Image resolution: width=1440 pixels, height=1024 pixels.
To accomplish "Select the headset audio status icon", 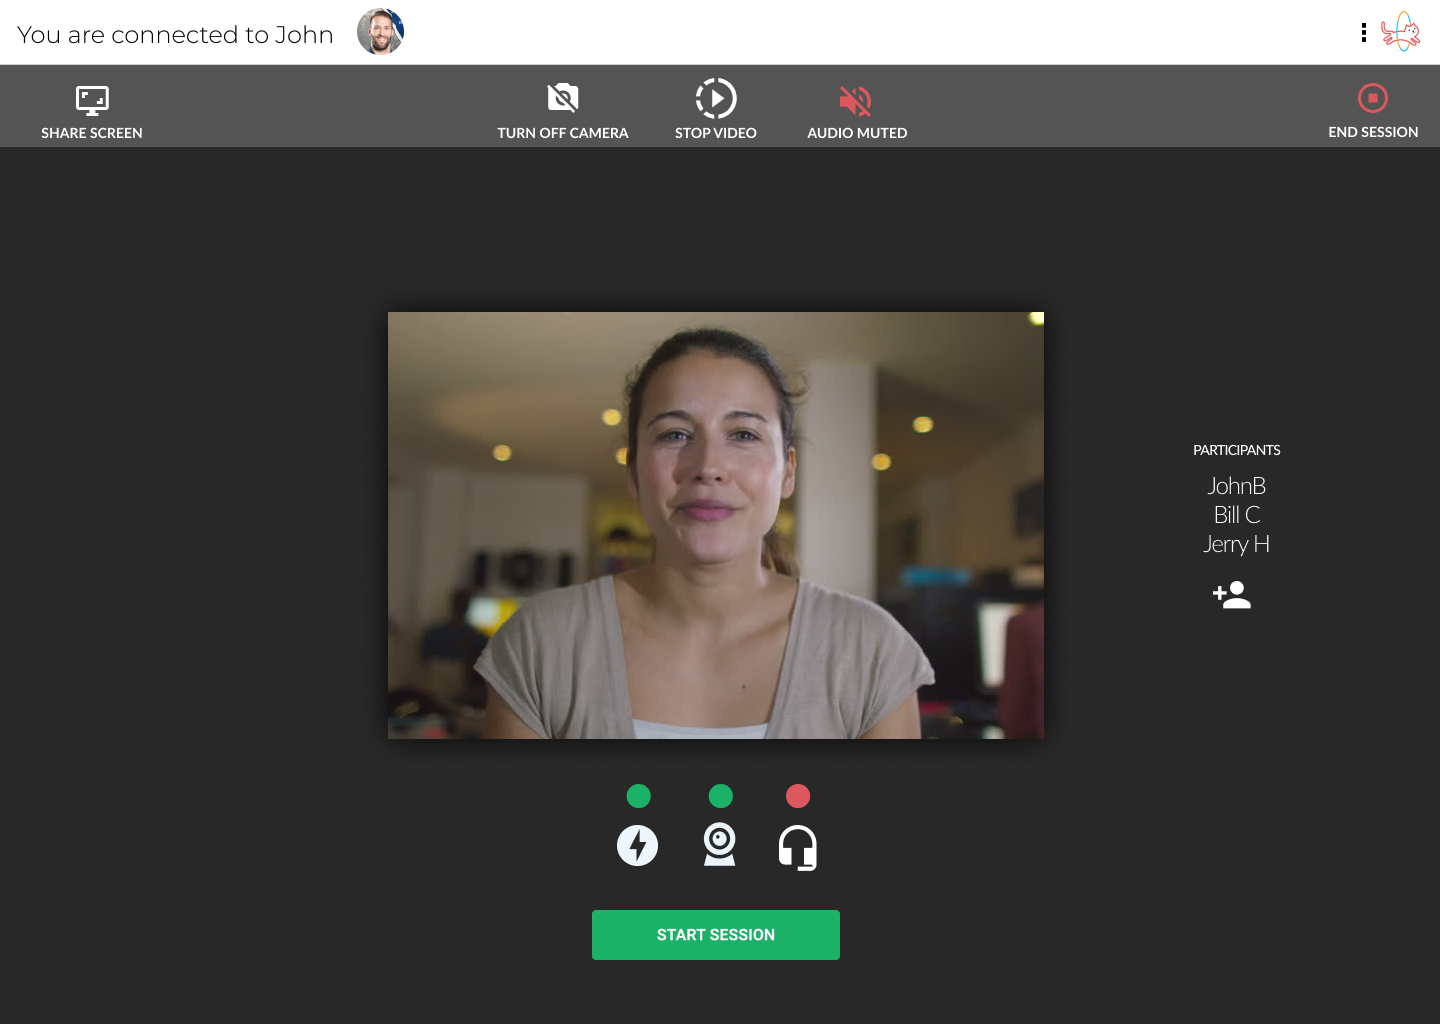I will coord(798,848).
